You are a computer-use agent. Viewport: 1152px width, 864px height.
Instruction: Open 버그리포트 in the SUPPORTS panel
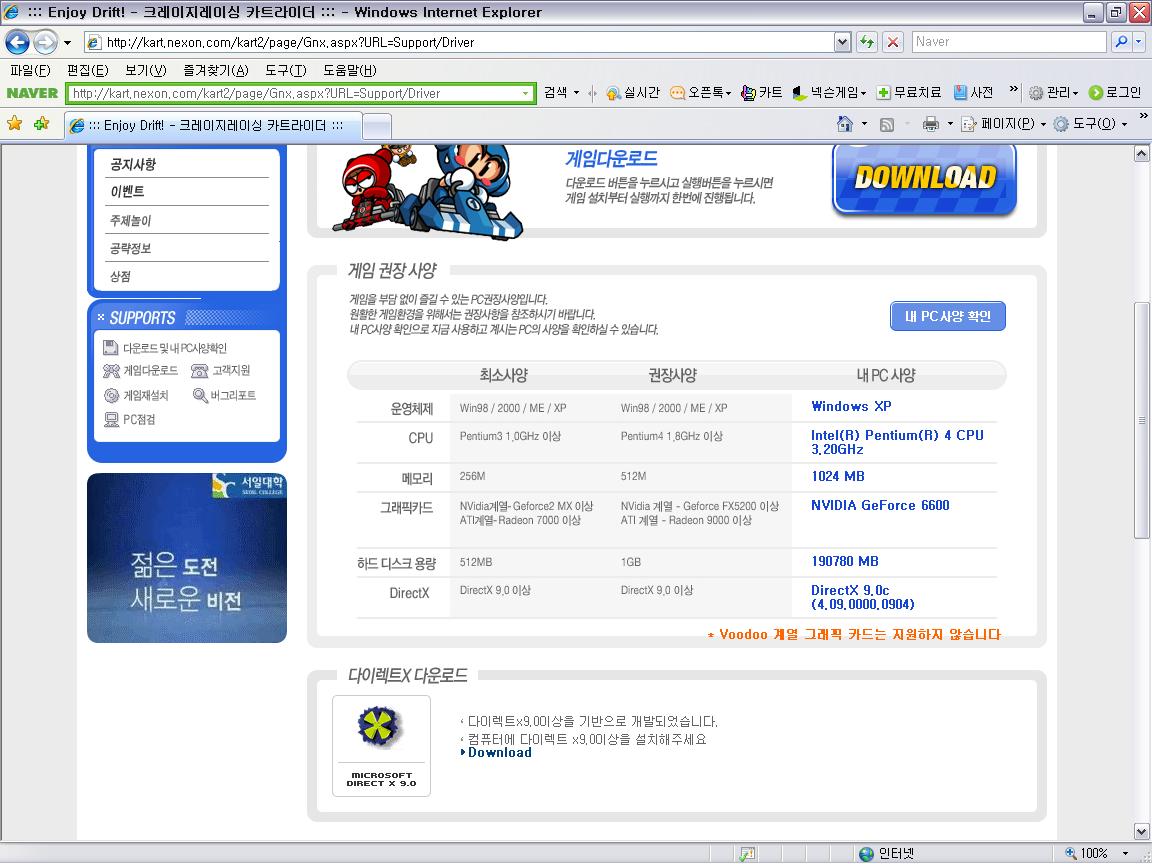coord(224,395)
